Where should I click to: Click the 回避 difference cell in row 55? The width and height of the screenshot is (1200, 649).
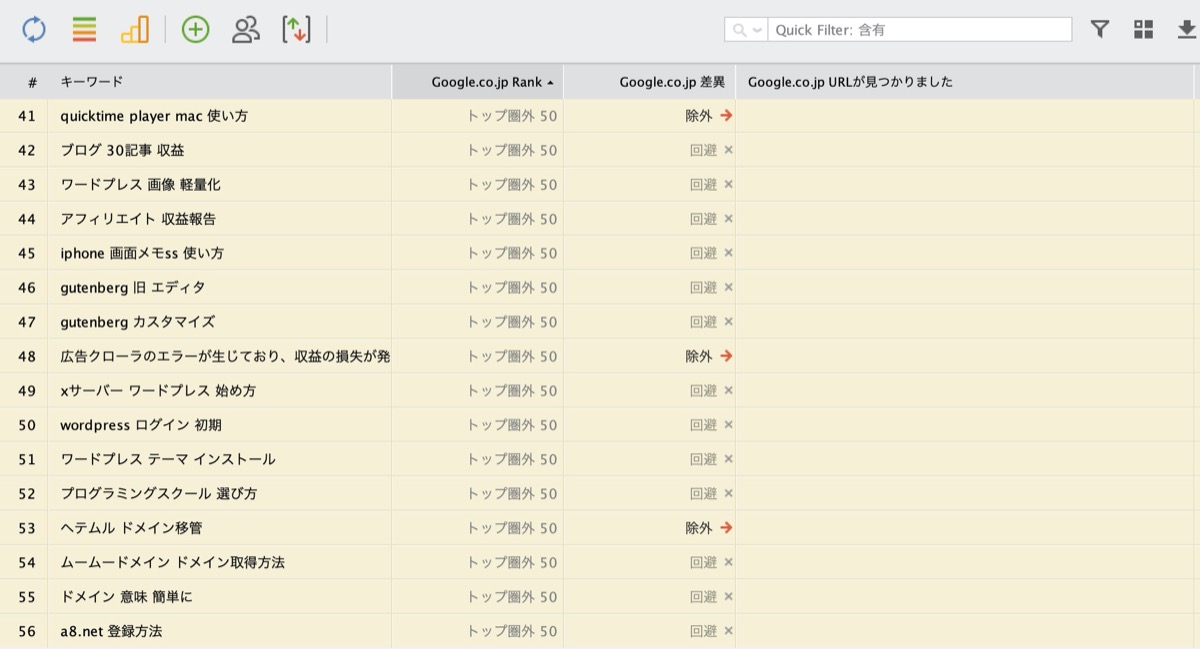coord(650,597)
